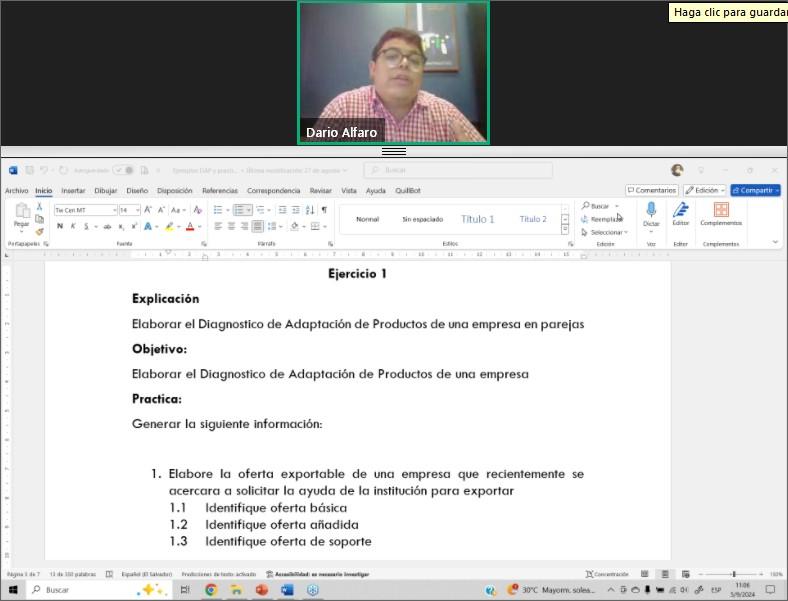This screenshot has height=601, width=788.
Task: Open the Edición mode dropdown
Action: tap(705, 190)
